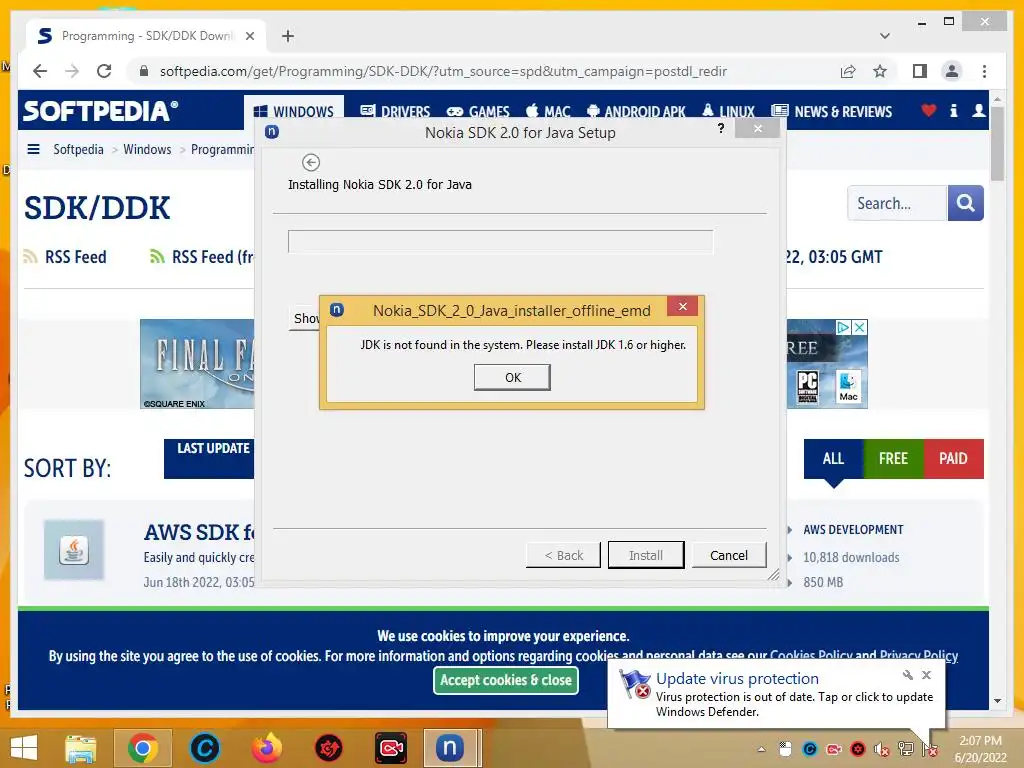Share this page from the address bar
This screenshot has height=768, width=1024.
coord(848,71)
